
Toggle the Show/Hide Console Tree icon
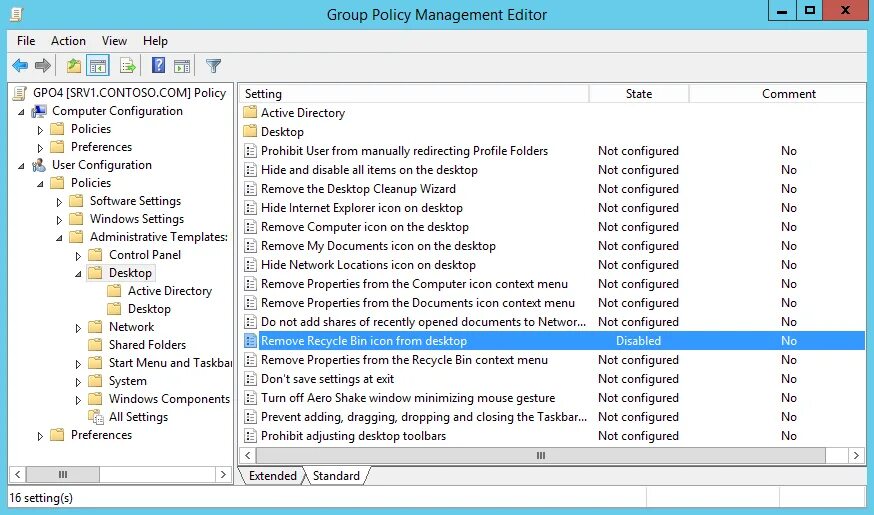tap(98, 66)
